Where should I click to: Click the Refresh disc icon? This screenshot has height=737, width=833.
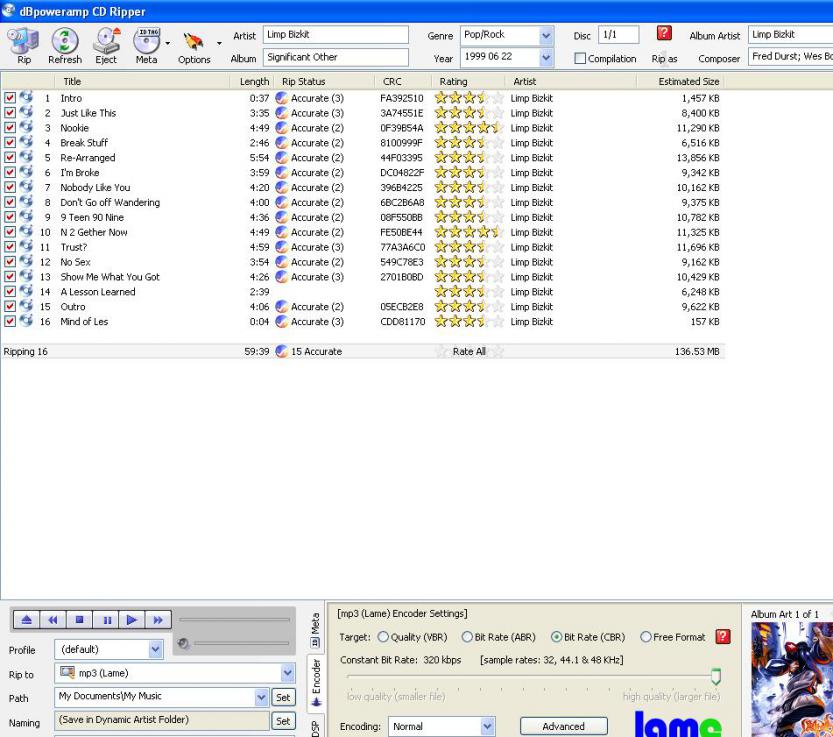[65, 42]
